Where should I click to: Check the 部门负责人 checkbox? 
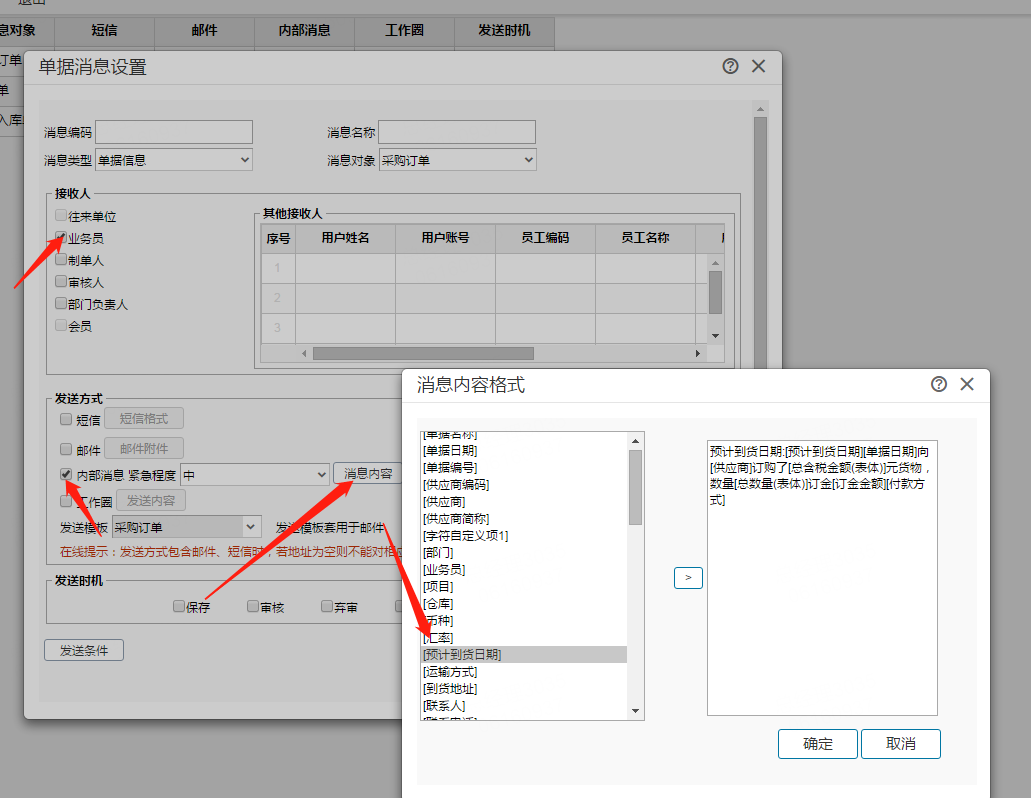[61, 304]
